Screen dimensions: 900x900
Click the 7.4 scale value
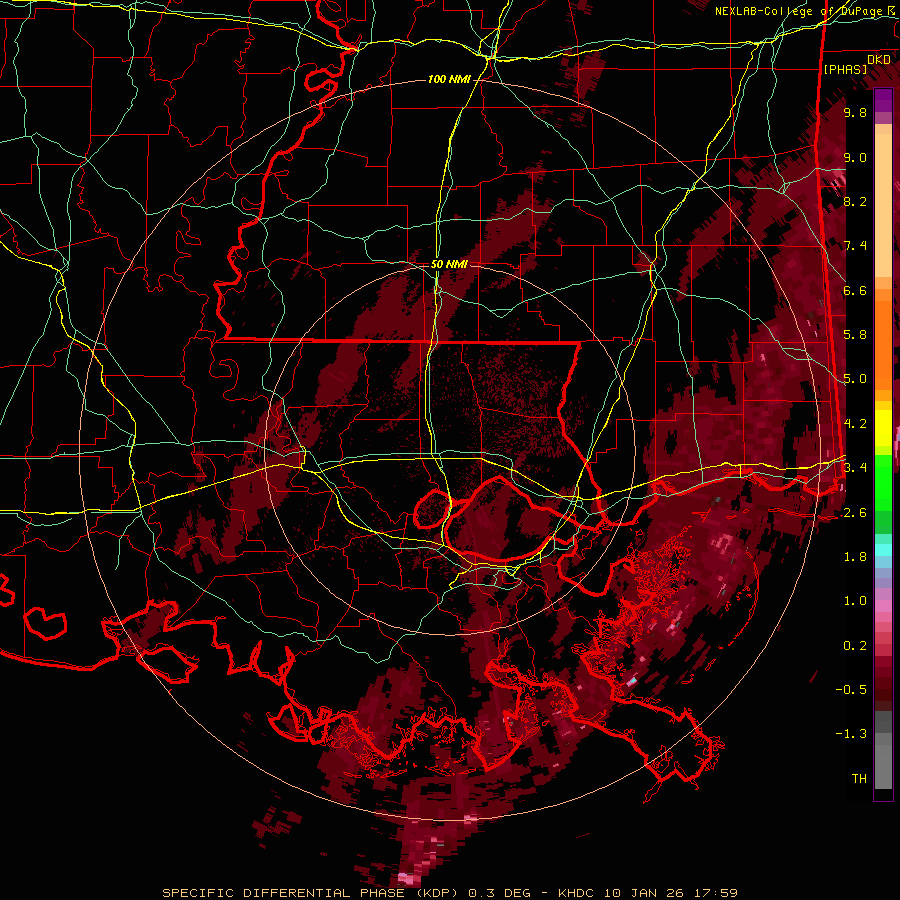(x=855, y=246)
